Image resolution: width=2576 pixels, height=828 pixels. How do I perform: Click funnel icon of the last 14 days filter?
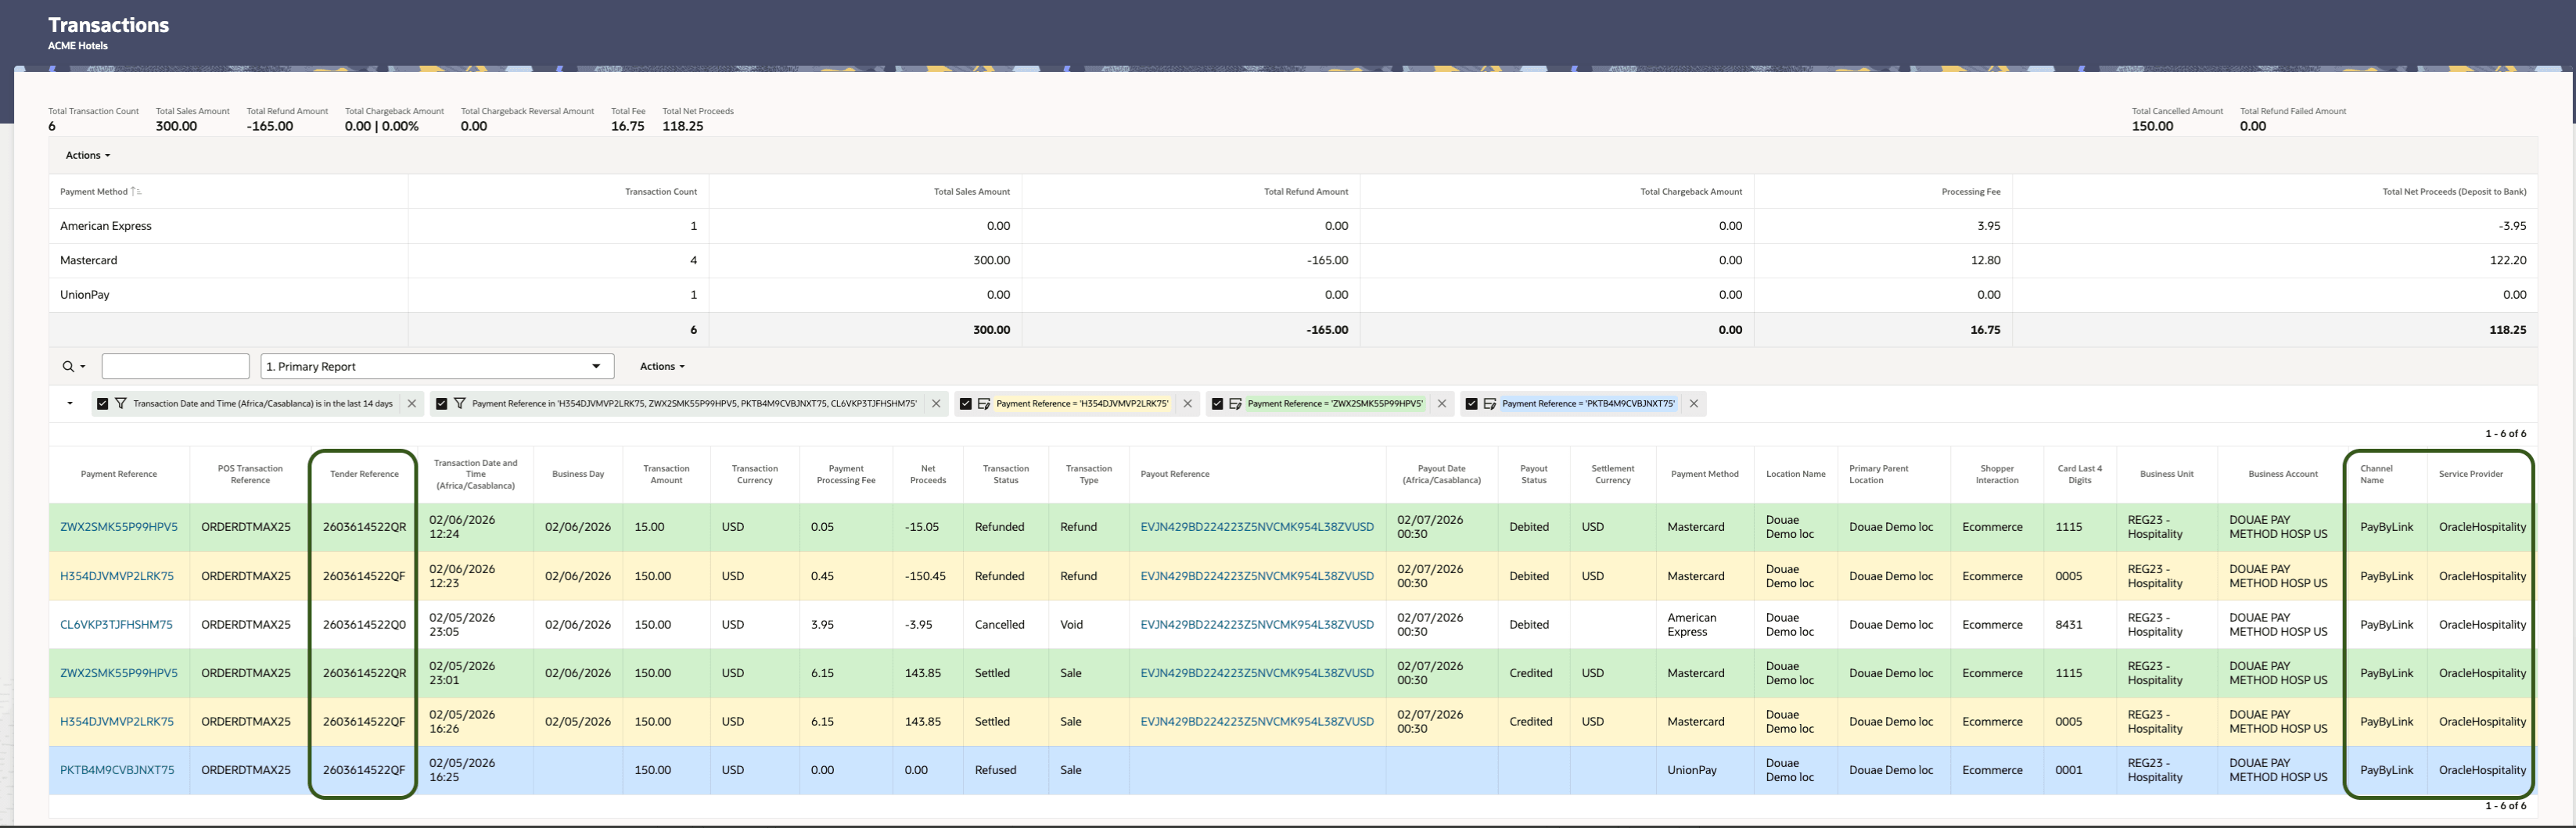(x=121, y=404)
